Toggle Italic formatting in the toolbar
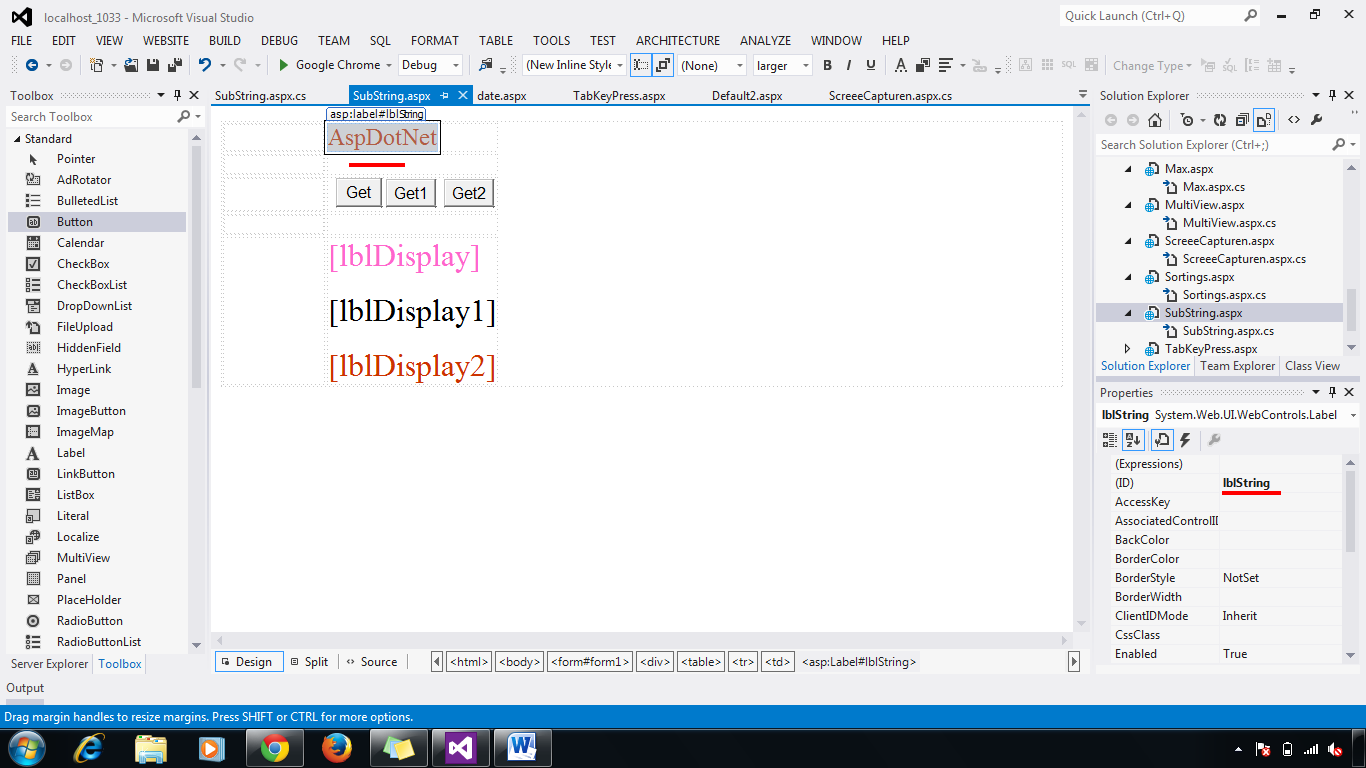Image resolution: width=1366 pixels, height=768 pixels. click(849, 64)
